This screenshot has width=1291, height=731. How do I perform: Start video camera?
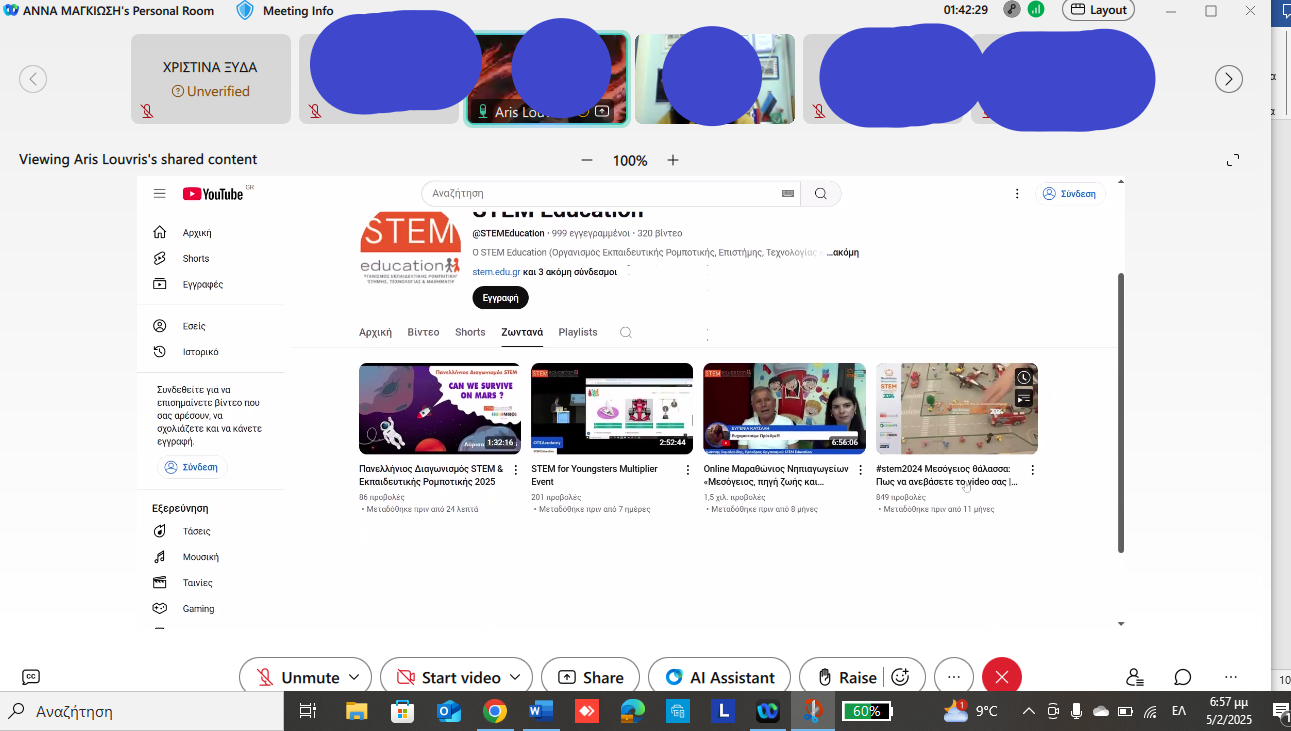(x=447, y=677)
